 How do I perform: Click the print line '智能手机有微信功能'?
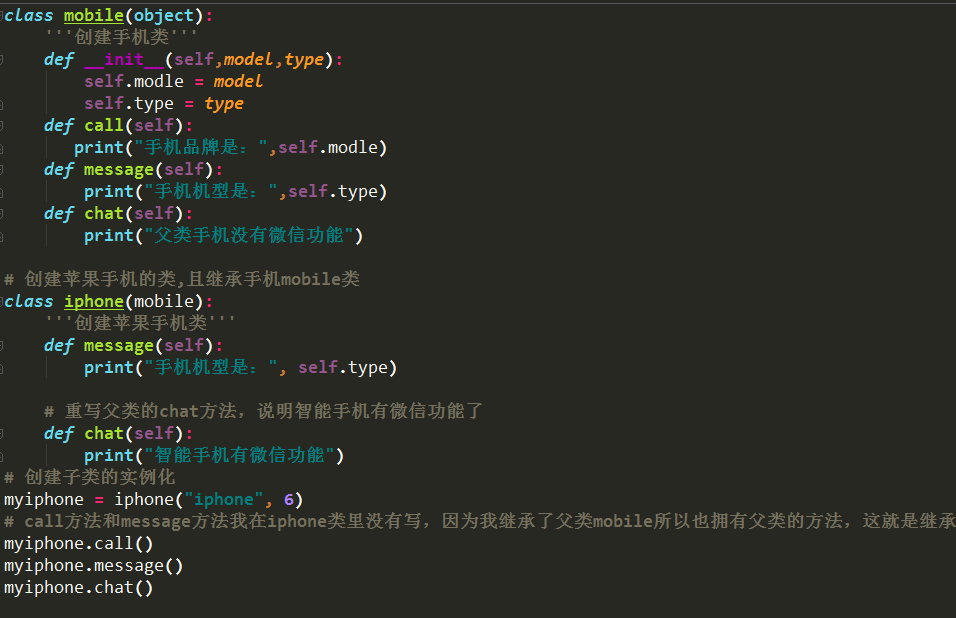(214, 455)
